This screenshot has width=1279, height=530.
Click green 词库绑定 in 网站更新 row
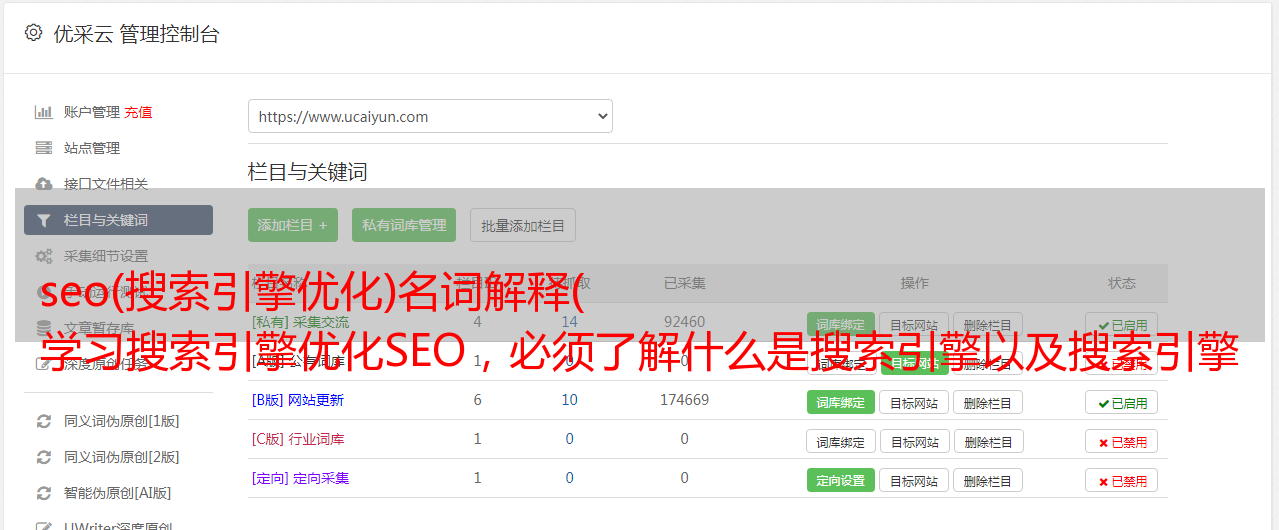[841, 402]
